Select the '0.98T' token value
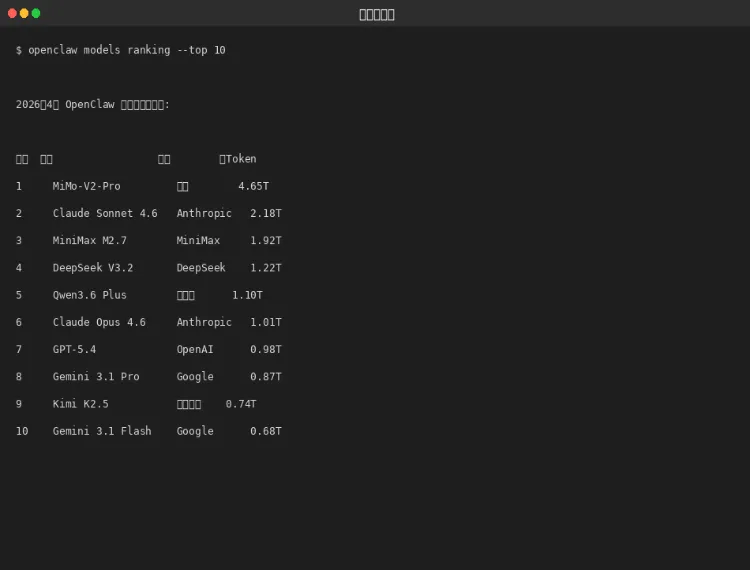750x570 pixels. (266, 350)
